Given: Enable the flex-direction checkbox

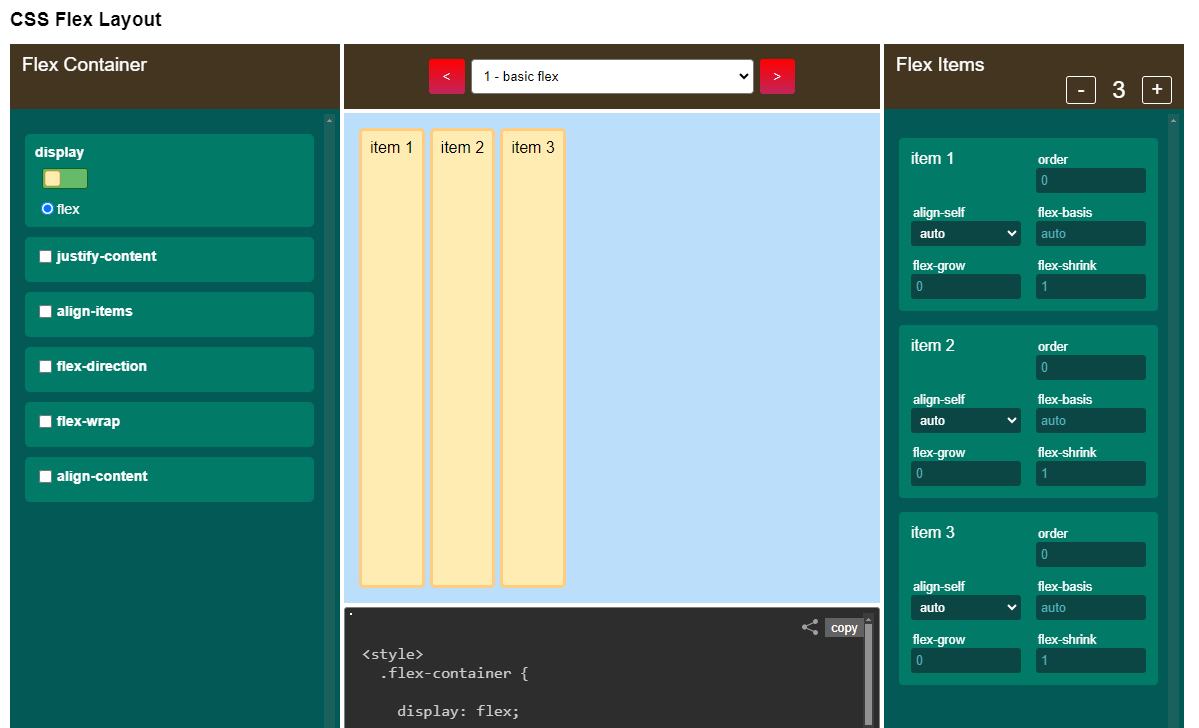Looking at the screenshot, I should tap(45, 367).
